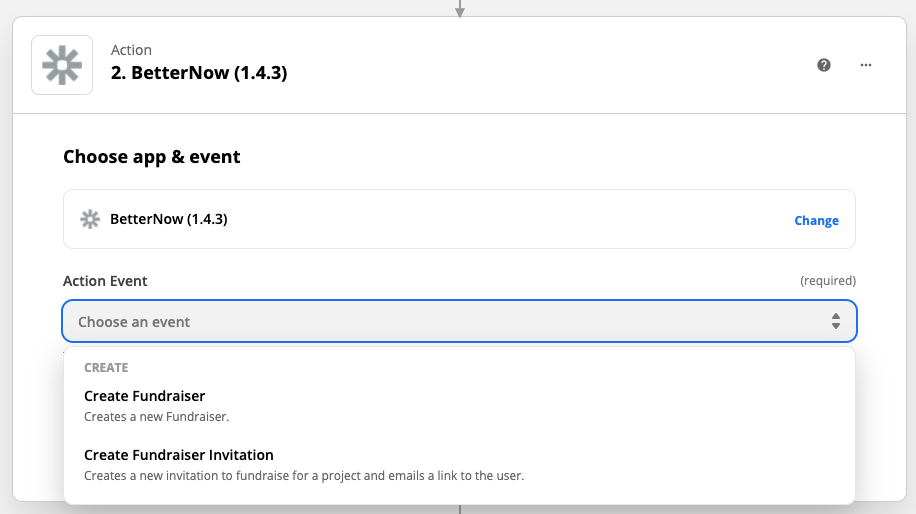
Task: Click the large BetterNow app logo
Action: coord(62,65)
